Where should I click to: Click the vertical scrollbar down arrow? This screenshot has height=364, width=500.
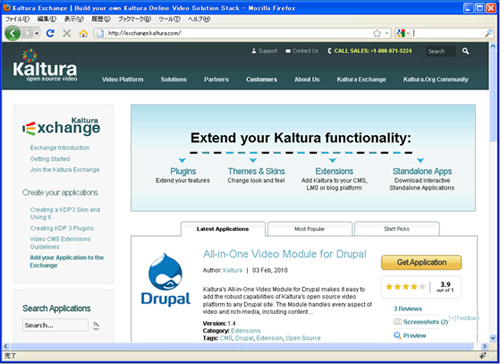[493, 337]
